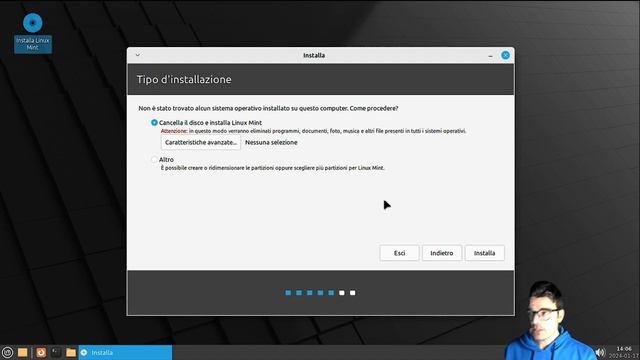Screen dimensions: 640x360
Task: Launch Firefox from the taskbar
Action: pyautogui.click(x=41, y=353)
